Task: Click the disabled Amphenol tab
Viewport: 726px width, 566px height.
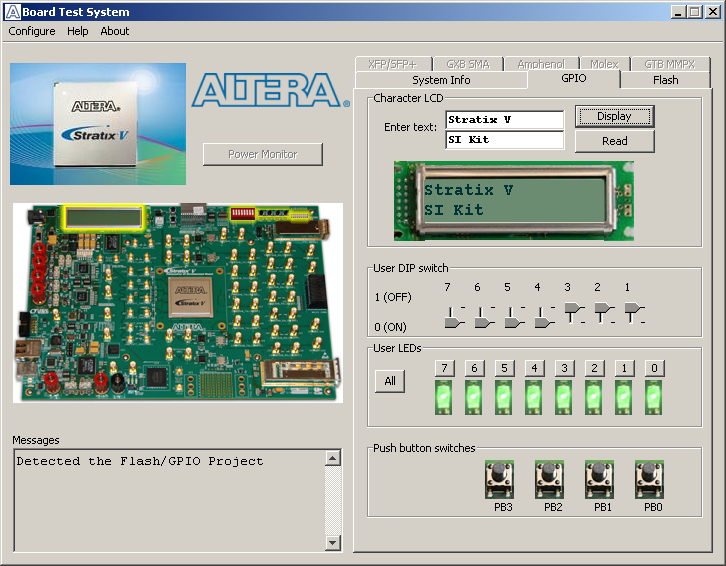Action: point(541,64)
